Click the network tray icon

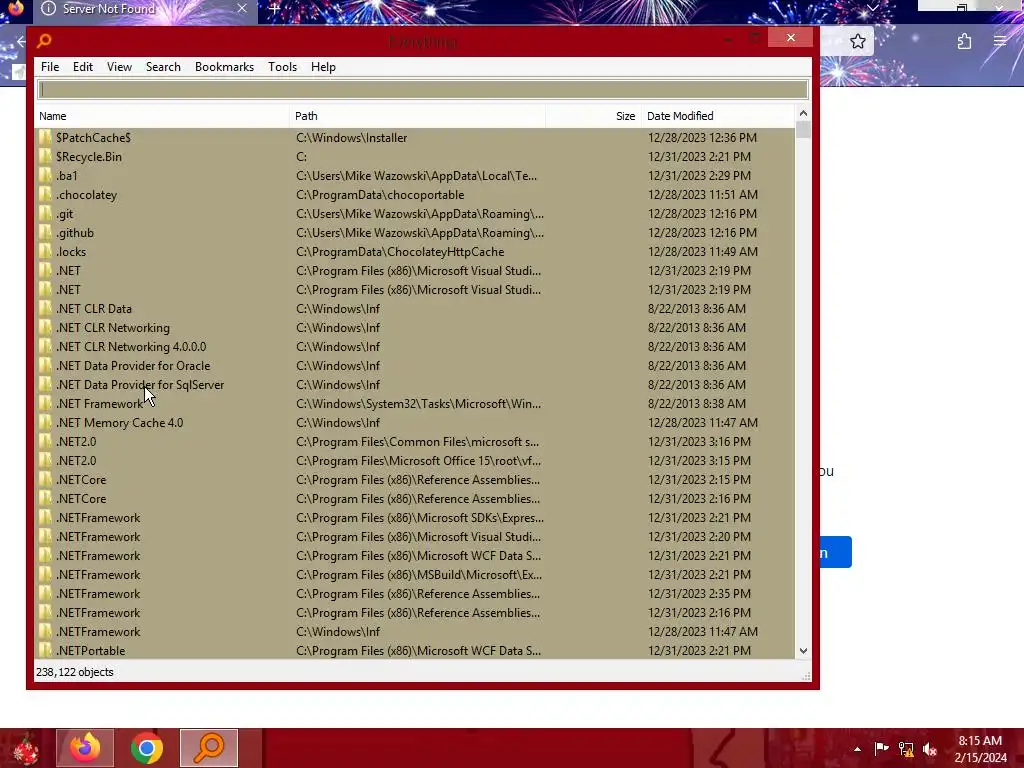click(906, 749)
